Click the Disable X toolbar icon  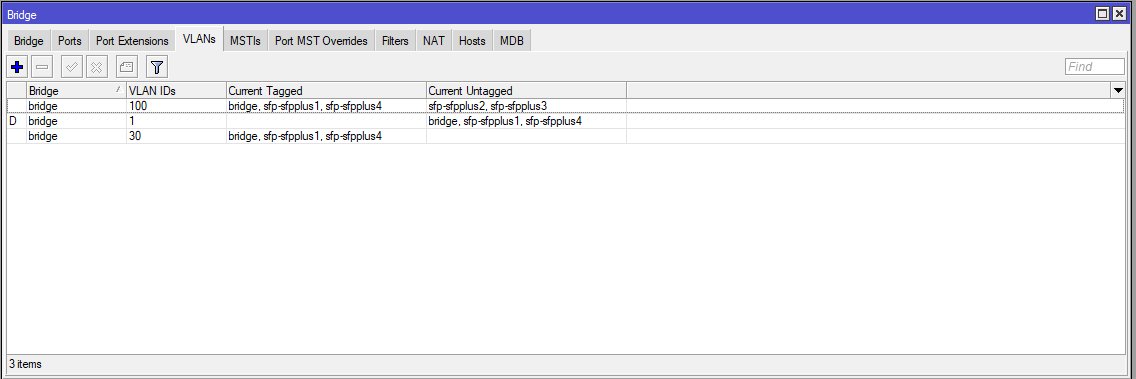coord(96,67)
